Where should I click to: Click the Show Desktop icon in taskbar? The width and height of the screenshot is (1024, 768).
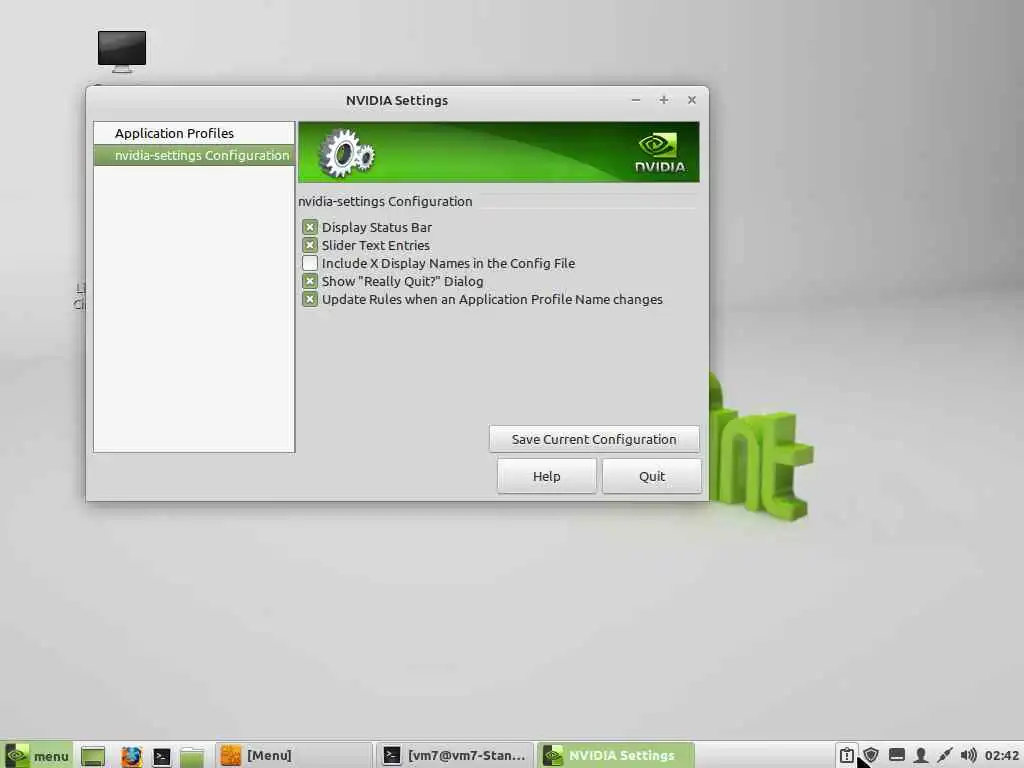tap(93, 756)
